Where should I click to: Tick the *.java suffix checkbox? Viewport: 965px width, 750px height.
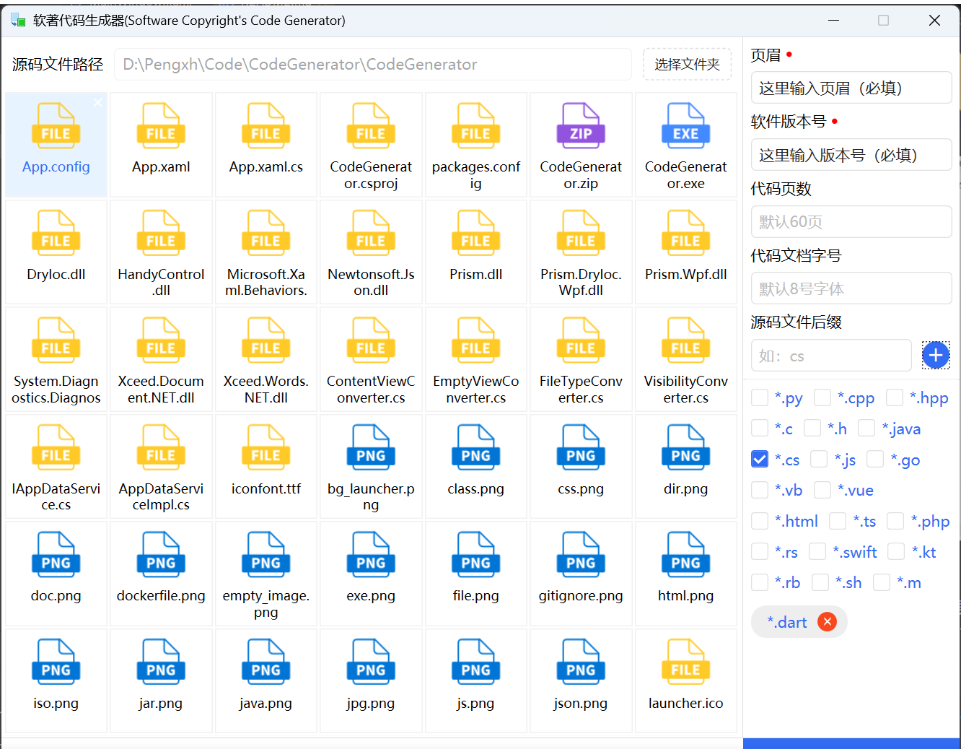coord(867,429)
